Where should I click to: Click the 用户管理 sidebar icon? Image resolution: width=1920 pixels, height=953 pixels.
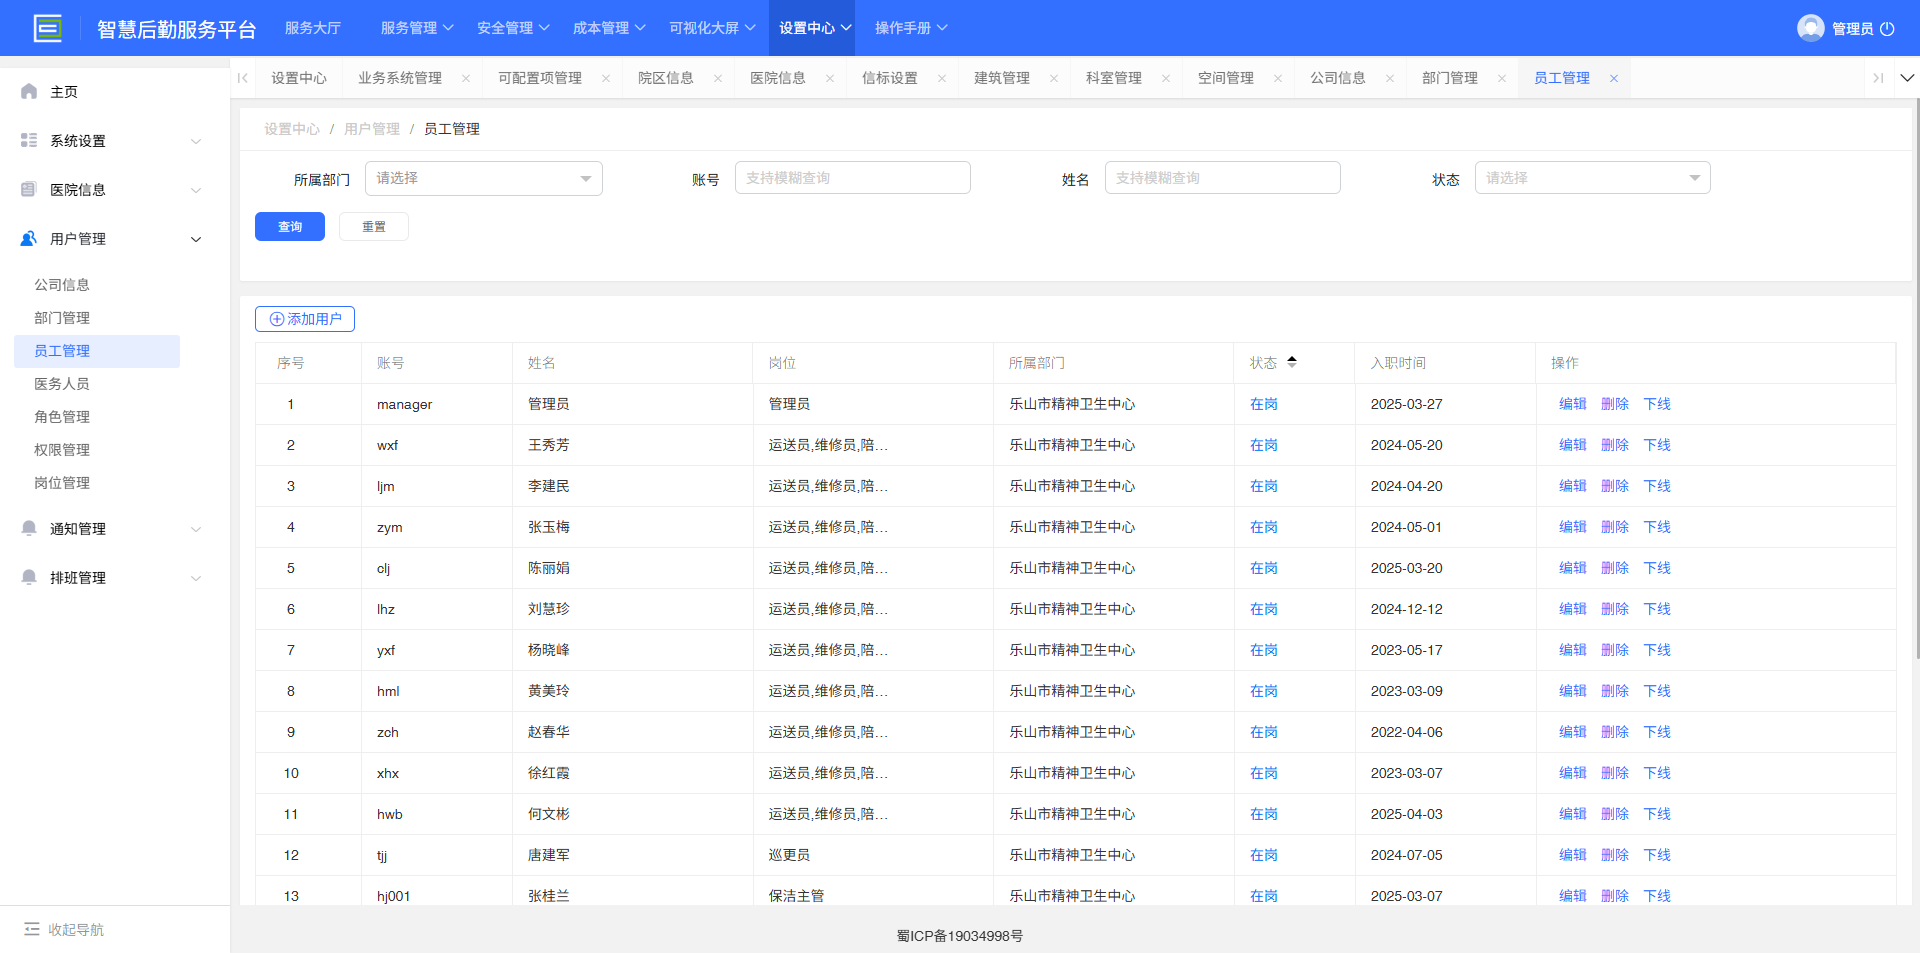(29, 238)
